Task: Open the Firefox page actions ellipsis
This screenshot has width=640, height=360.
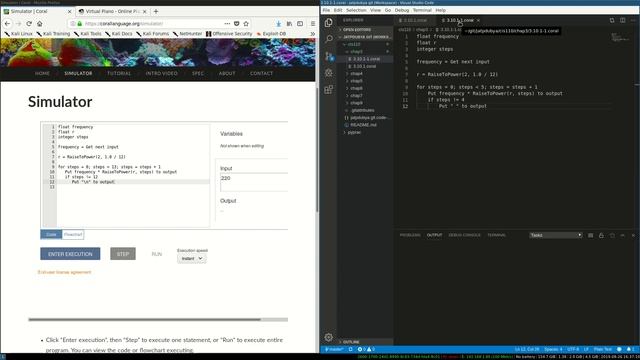Action: click(227, 24)
